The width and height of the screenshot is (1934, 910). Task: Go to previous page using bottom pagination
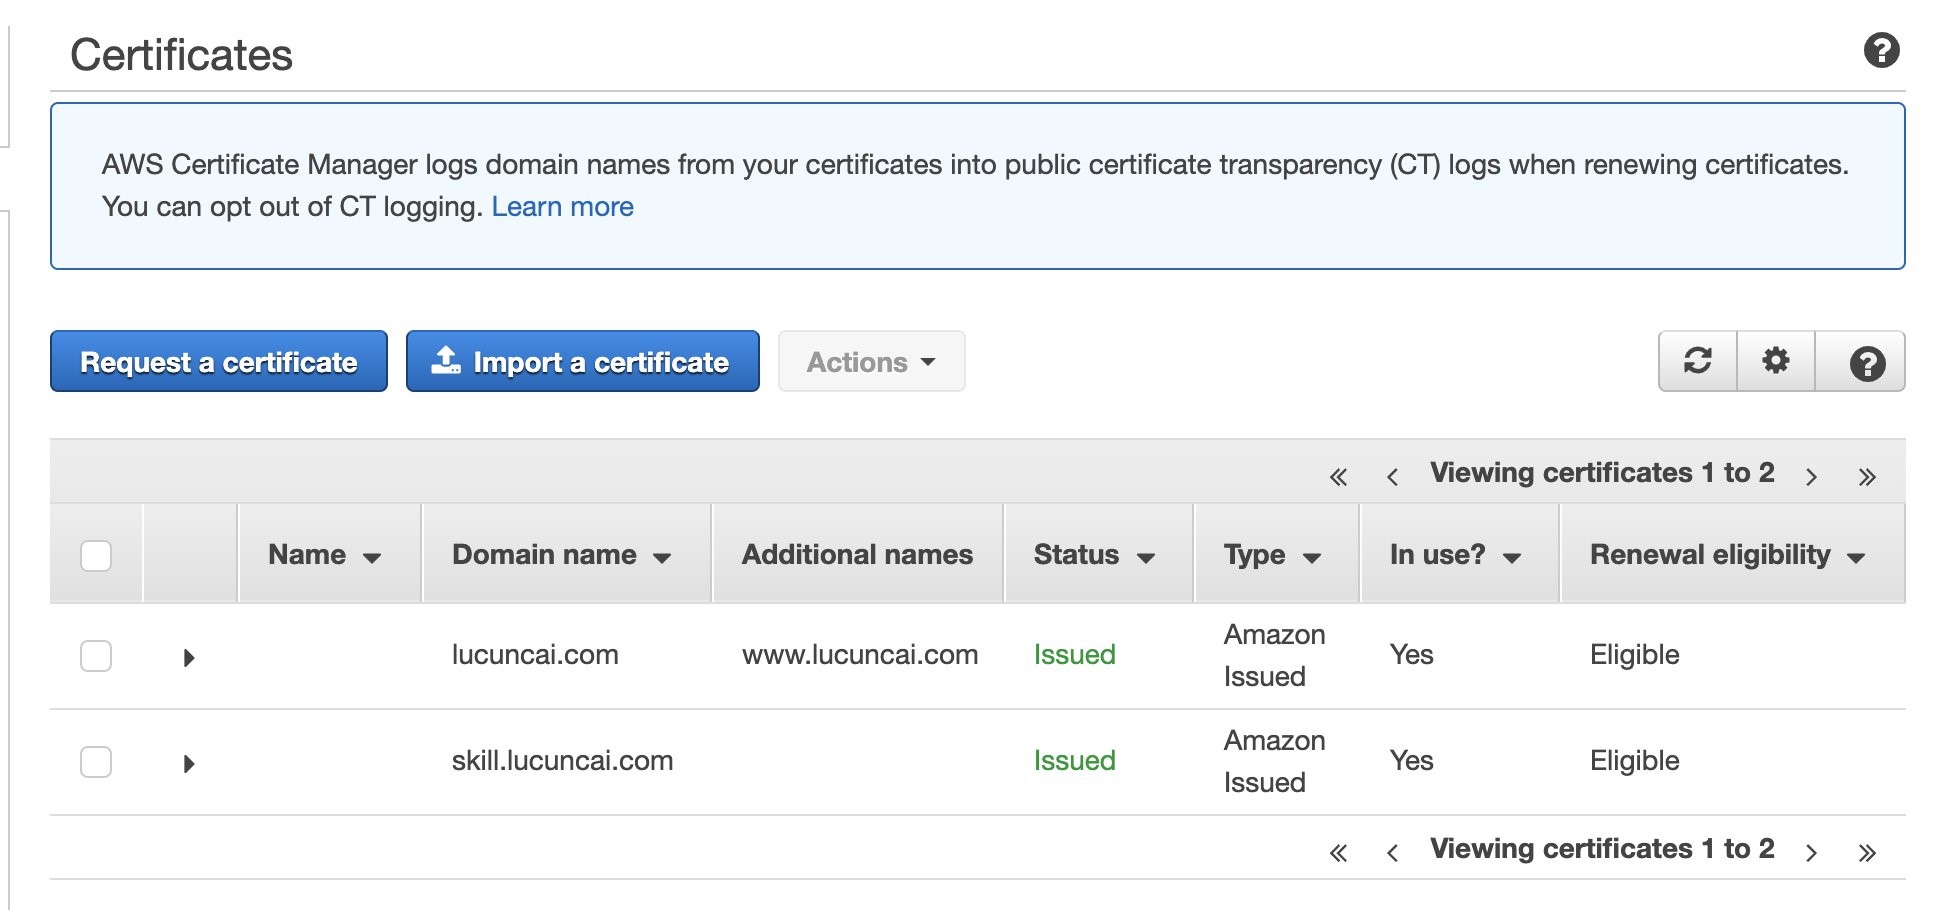pyautogui.click(x=1392, y=853)
